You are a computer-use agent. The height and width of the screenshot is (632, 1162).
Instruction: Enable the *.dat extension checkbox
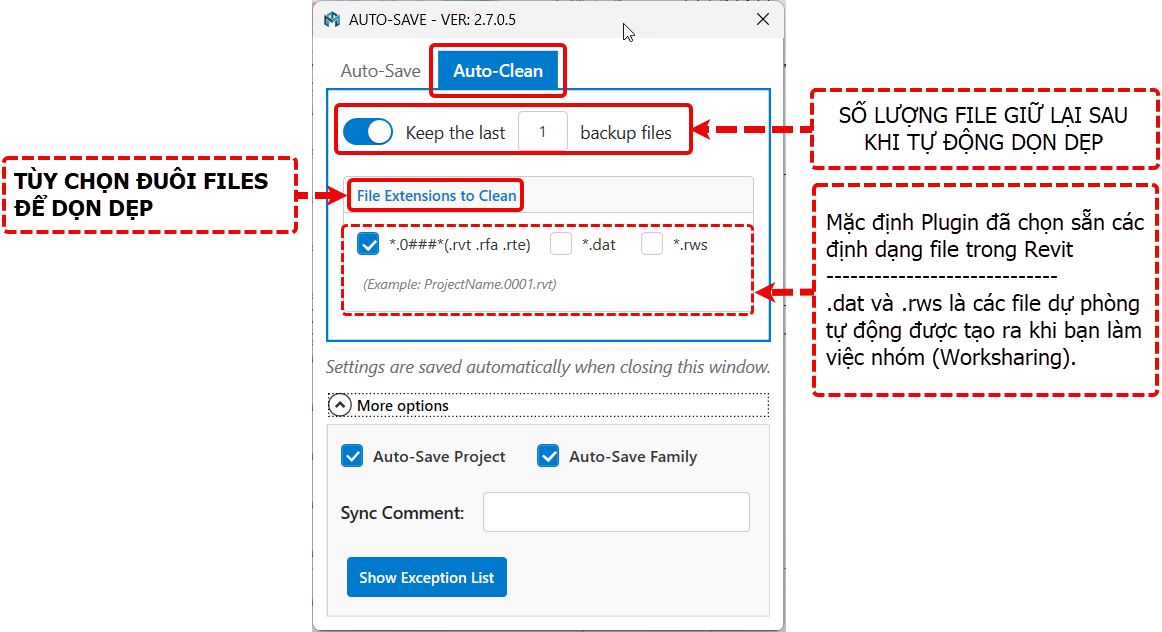click(561, 244)
